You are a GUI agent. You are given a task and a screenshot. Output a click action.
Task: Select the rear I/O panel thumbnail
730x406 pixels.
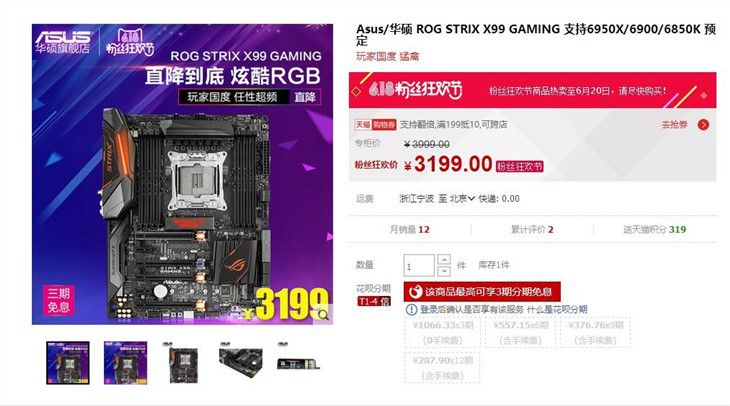pyautogui.click(x=298, y=363)
